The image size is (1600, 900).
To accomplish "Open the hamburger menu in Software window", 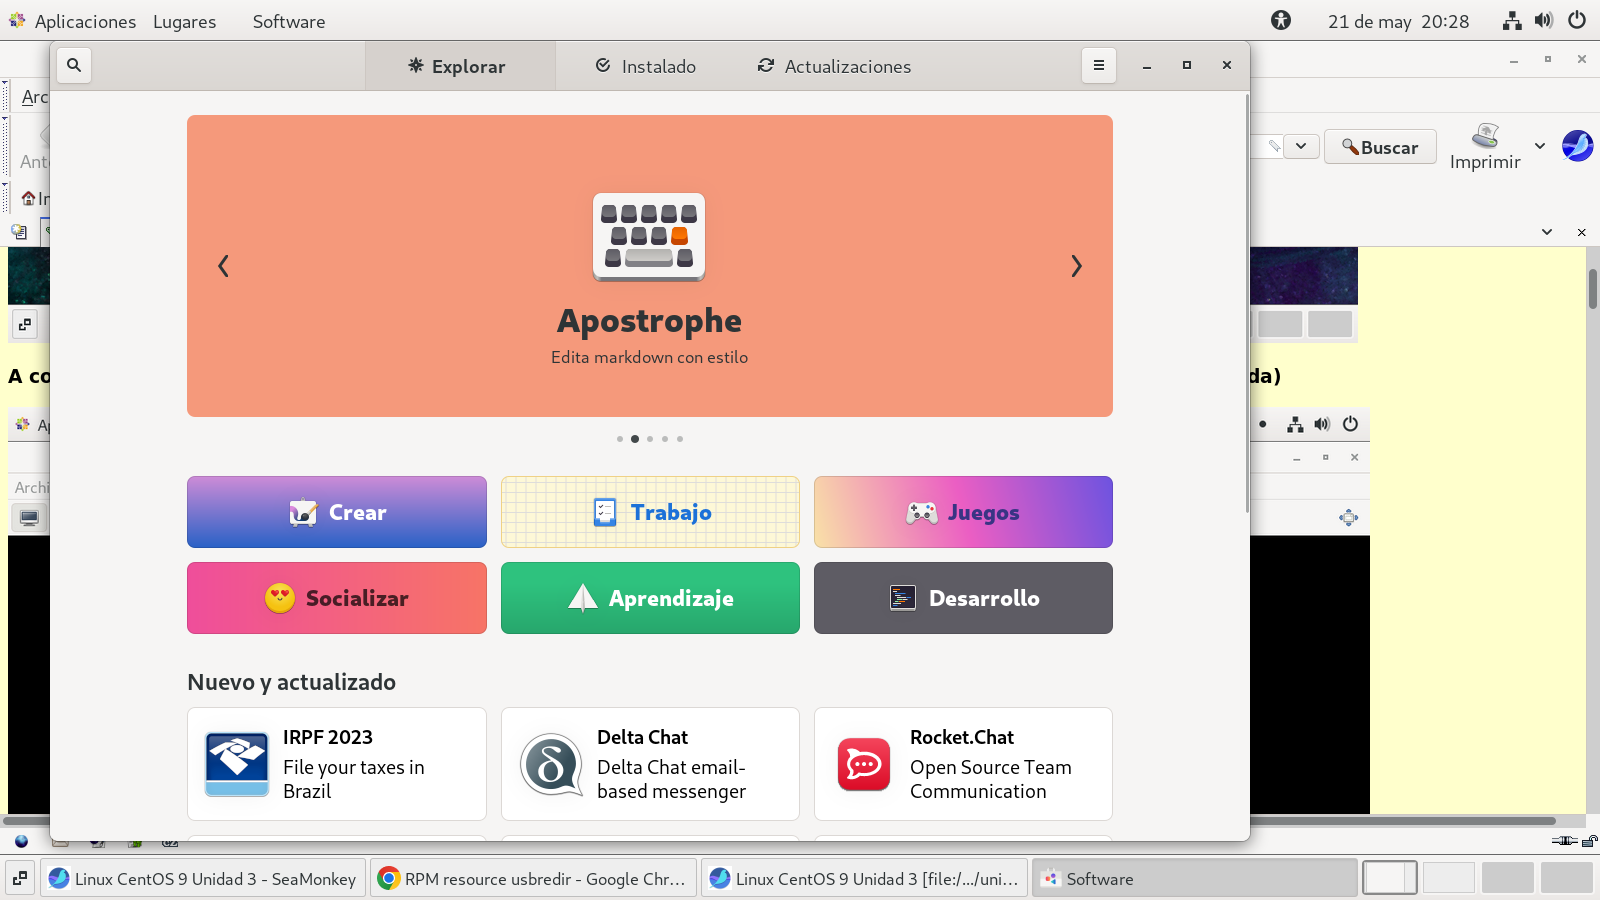I will 1098,66.
